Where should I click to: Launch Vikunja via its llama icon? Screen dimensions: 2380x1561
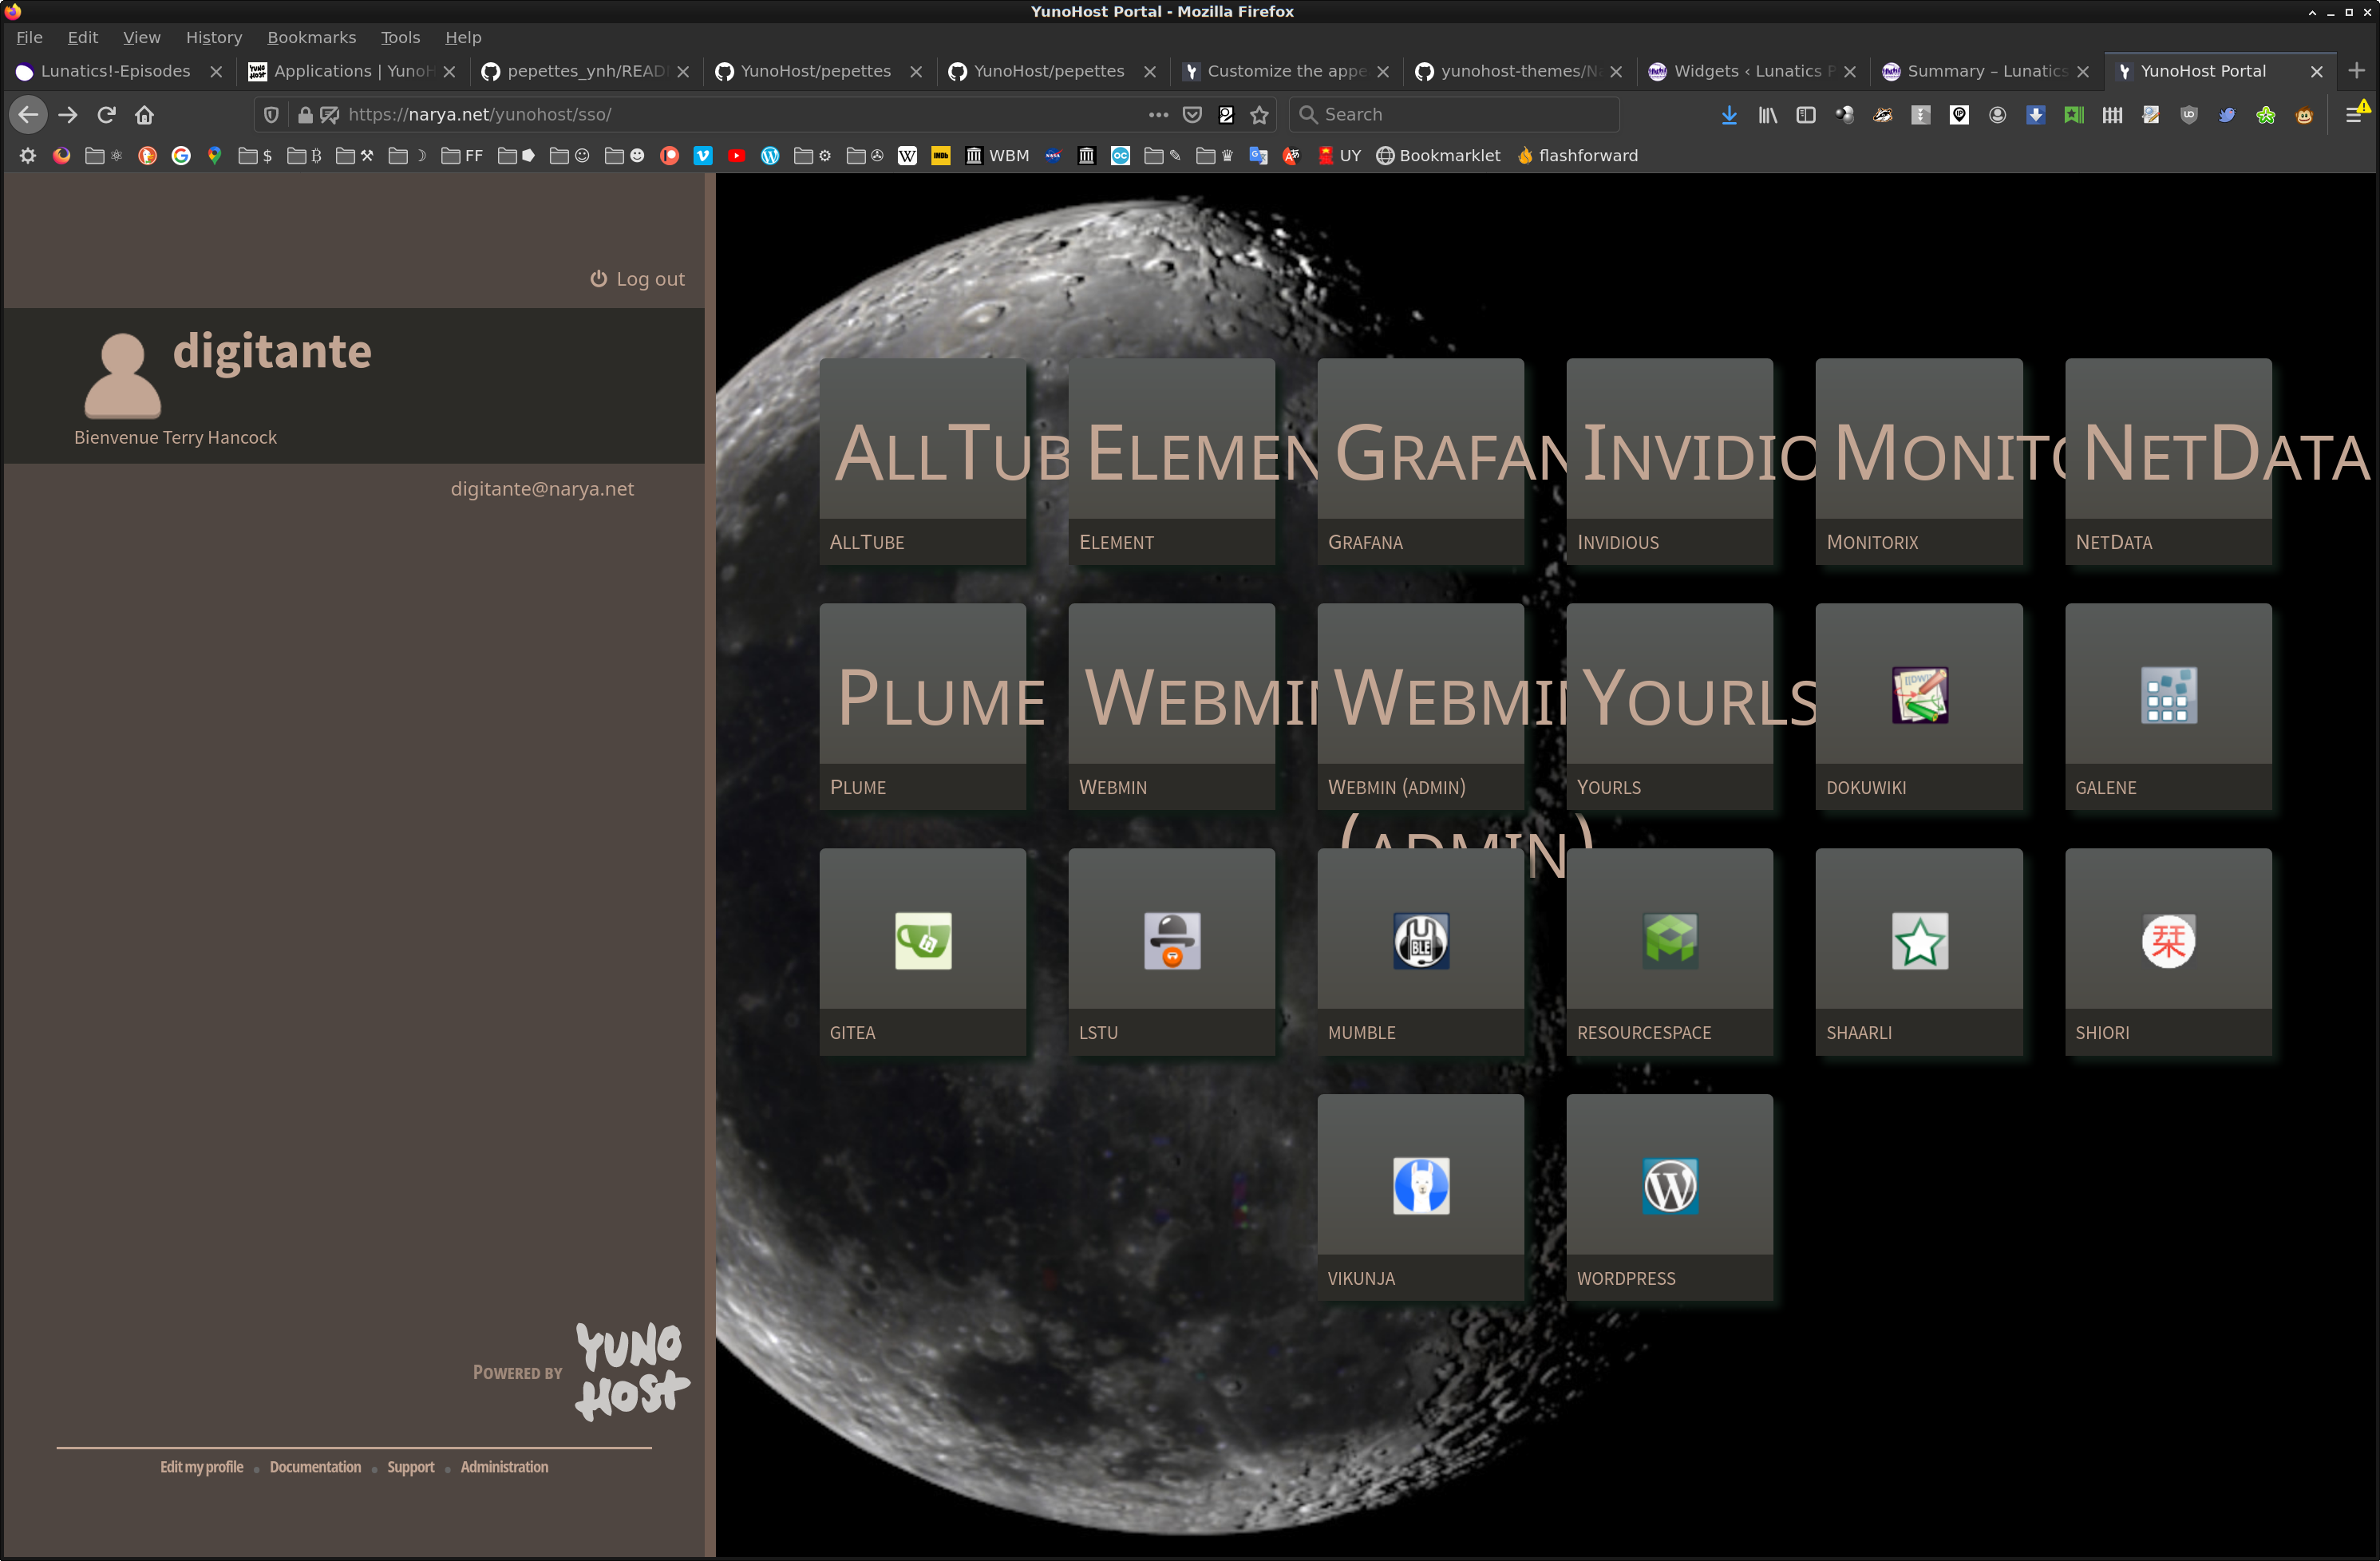click(1420, 1186)
